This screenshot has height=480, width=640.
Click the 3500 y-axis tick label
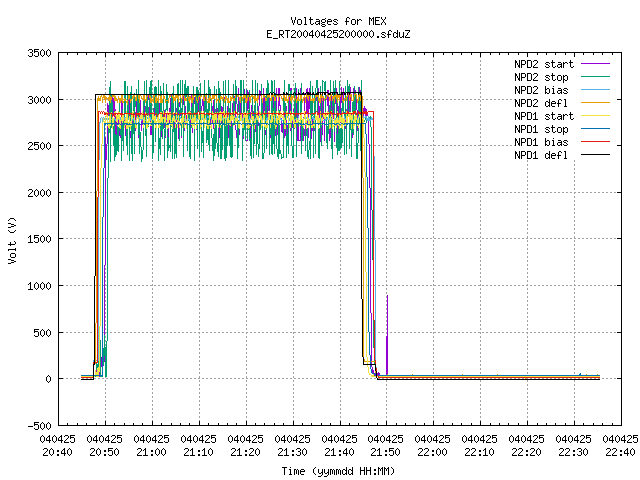[40, 53]
